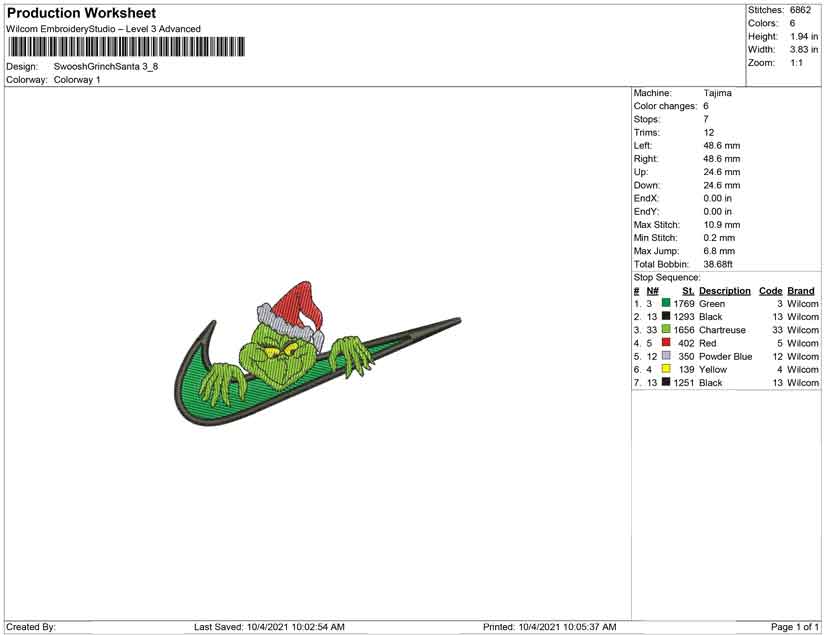Screen dimensions: 825x635
Task: Click the design name 'SwooshGrinchSanta 3_8'
Action: coord(106,66)
